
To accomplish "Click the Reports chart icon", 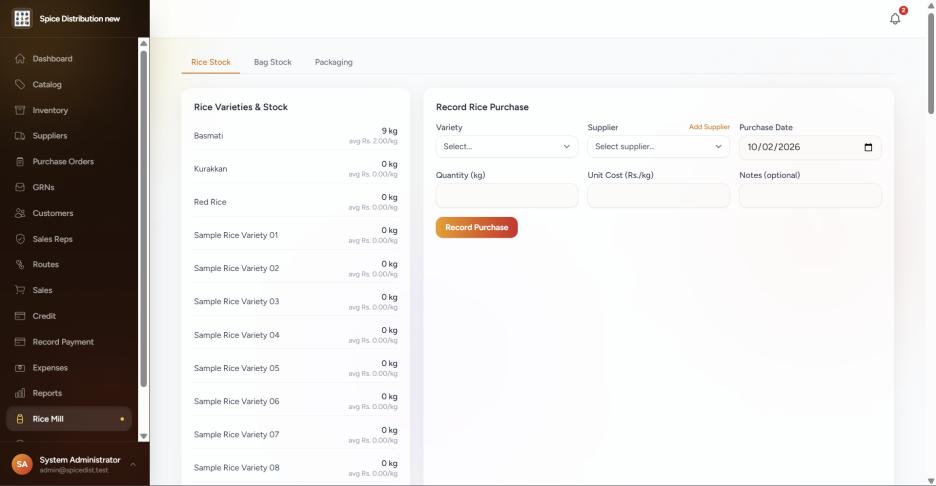I will coord(20,393).
